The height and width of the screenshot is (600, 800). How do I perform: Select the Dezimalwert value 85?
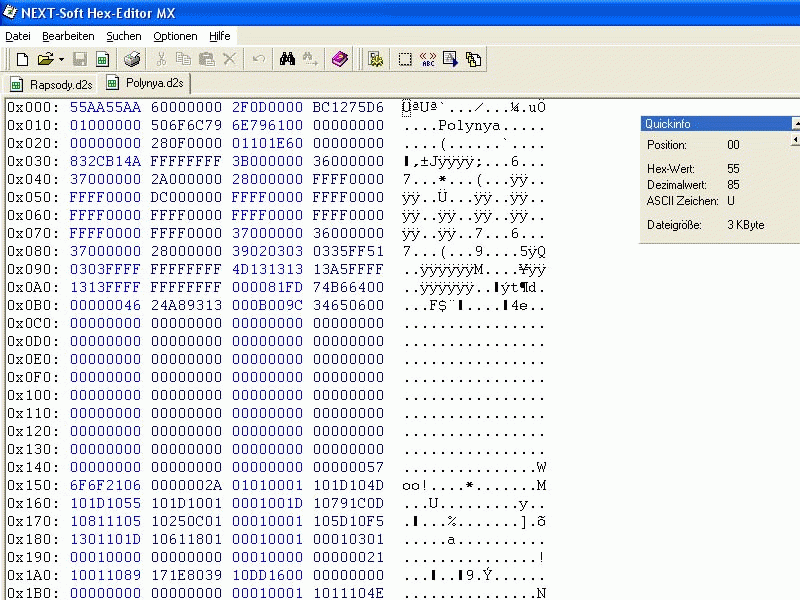733,185
